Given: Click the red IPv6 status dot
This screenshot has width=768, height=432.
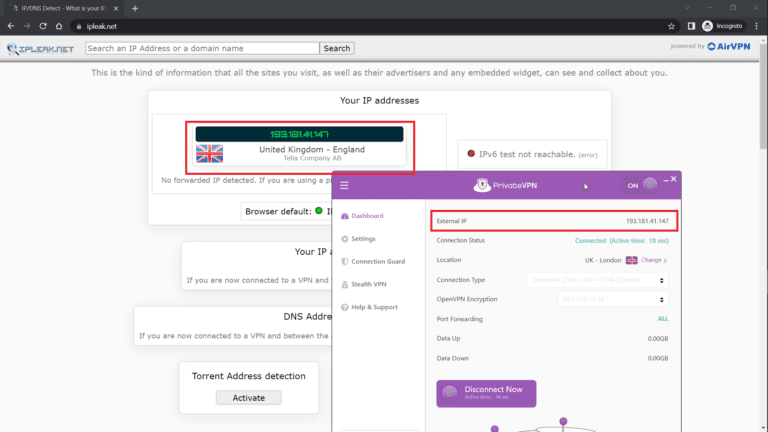Looking at the screenshot, I should (471, 154).
